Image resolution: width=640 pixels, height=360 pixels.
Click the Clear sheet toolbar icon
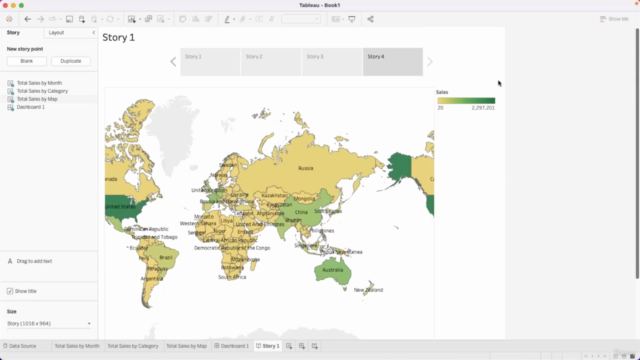click(x=160, y=19)
